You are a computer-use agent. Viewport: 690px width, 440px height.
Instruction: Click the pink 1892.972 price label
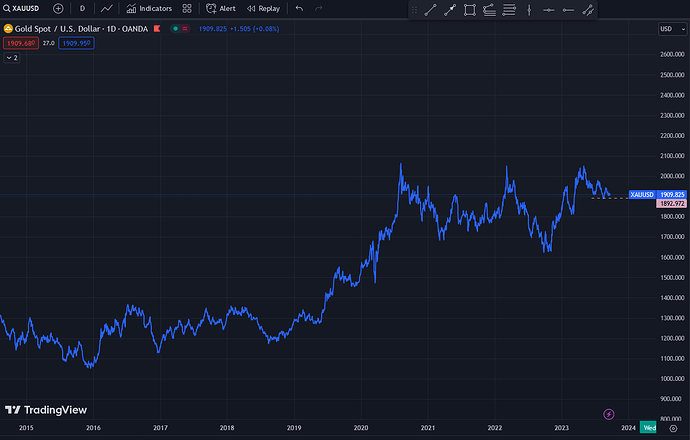pyautogui.click(x=672, y=204)
